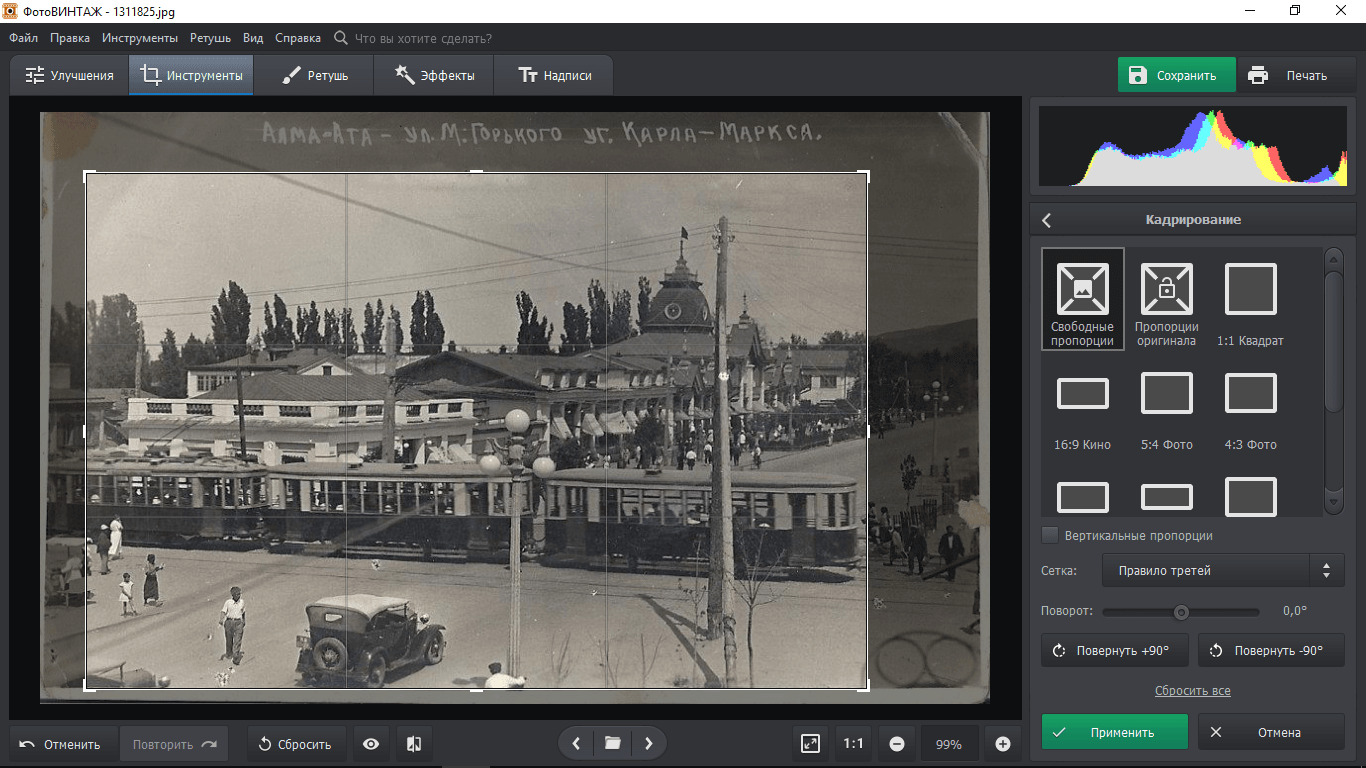Viewport: 1366px width, 768px height.
Task: Toggle the eye preview of the original
Action: [371, 744]
